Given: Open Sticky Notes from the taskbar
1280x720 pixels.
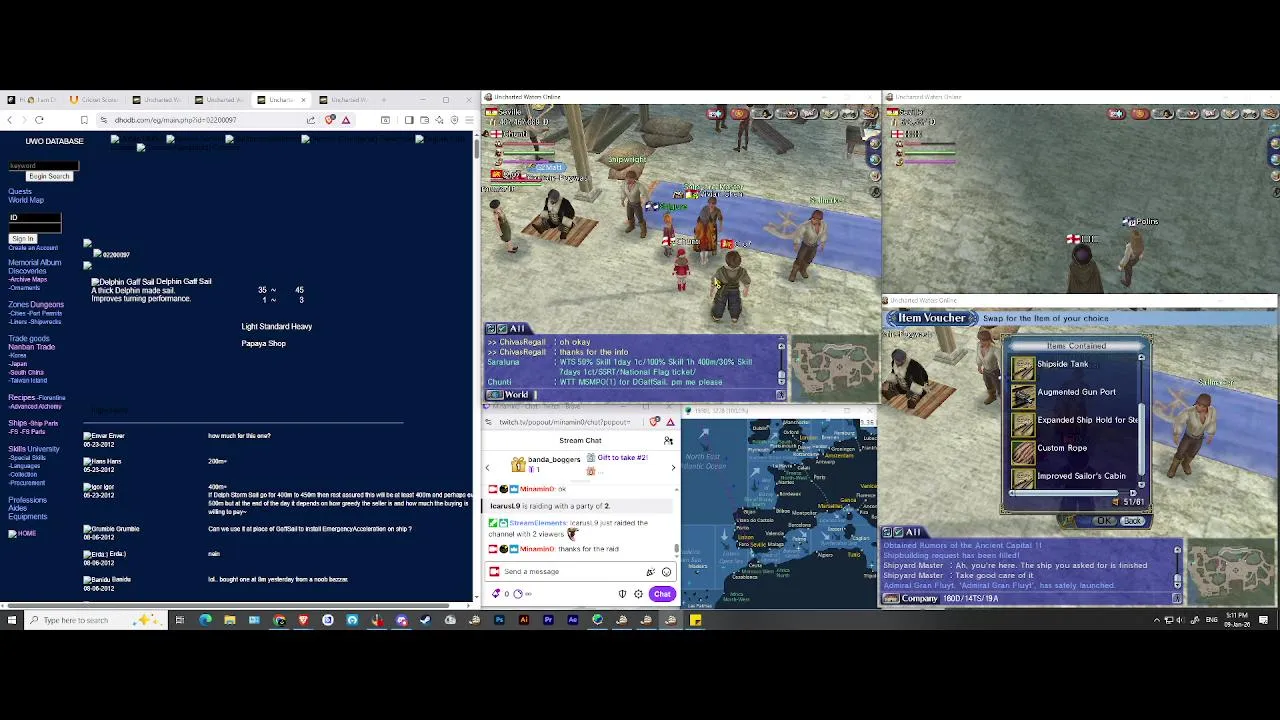Looking at the screenshot, I should pos(695,620).
